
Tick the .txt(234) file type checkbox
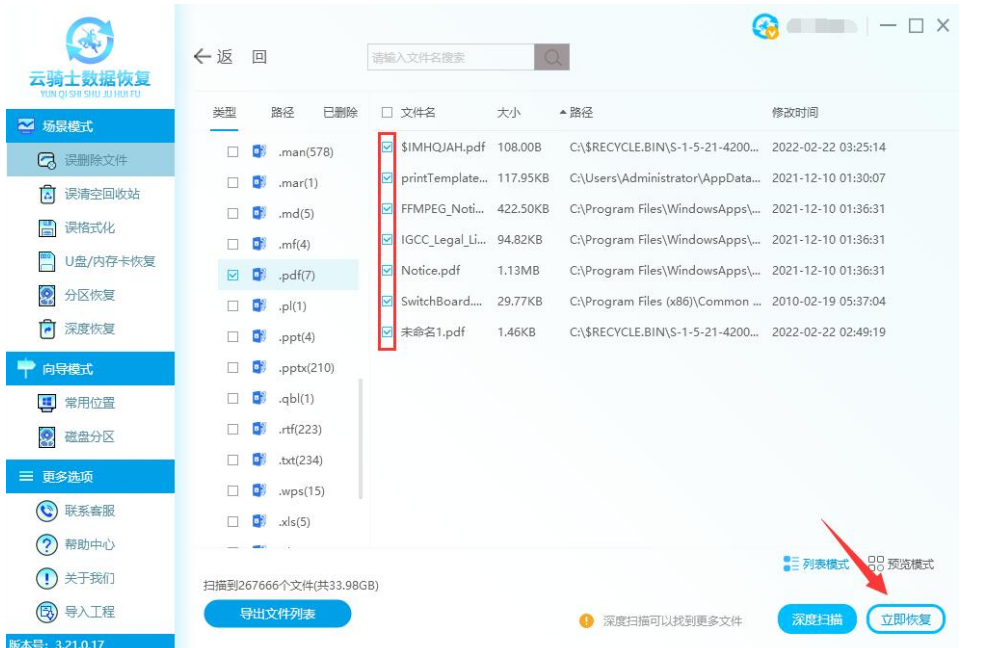[232, 460]
